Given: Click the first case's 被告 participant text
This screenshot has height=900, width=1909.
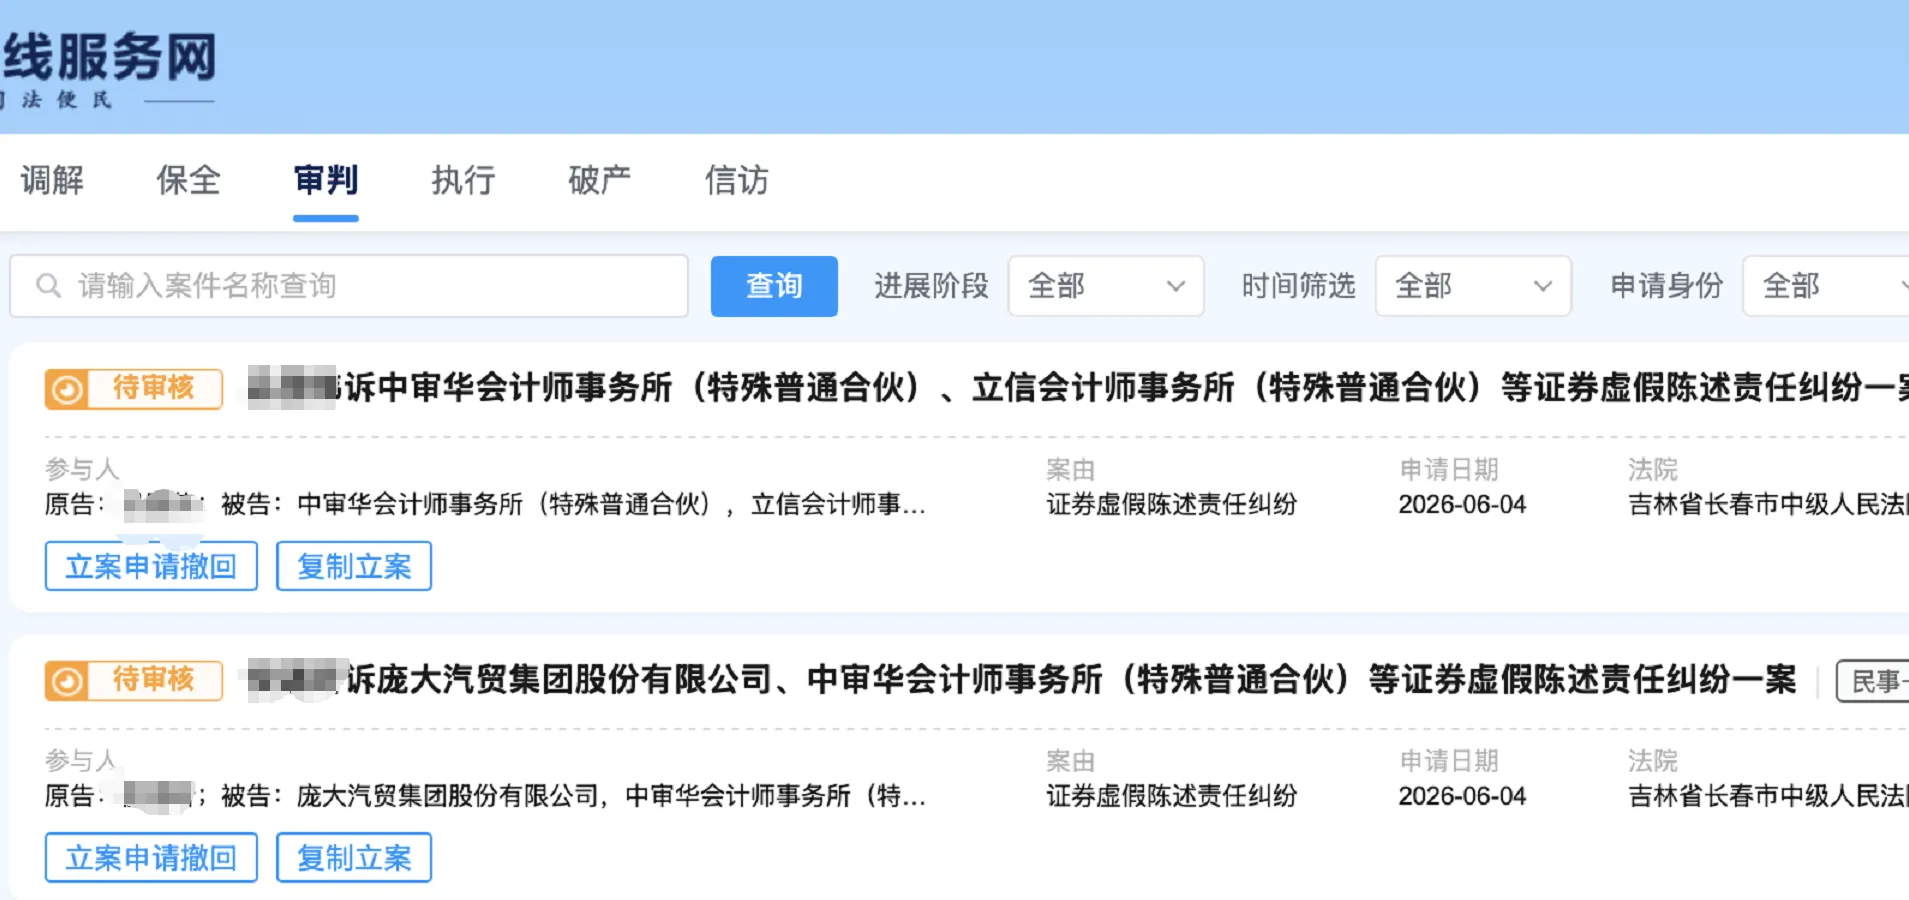Looking at the screenshot, I should point(573,504).
